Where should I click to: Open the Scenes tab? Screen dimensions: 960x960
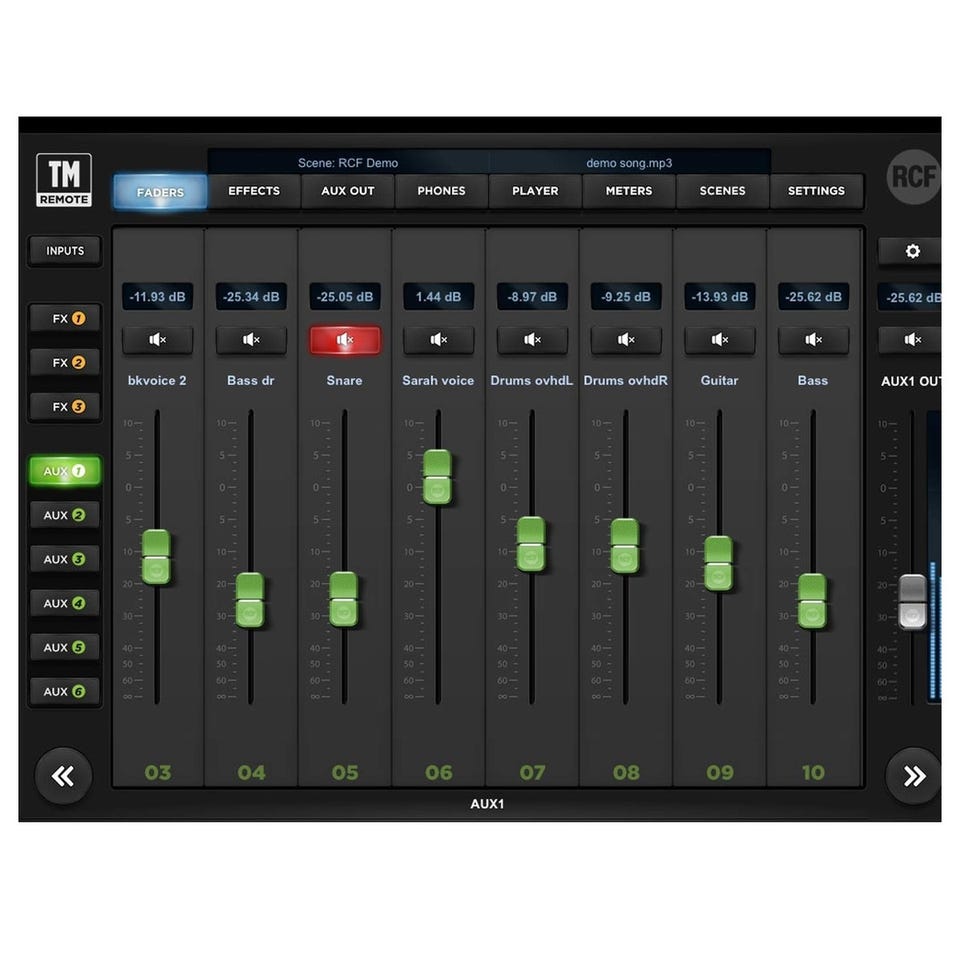722,191
